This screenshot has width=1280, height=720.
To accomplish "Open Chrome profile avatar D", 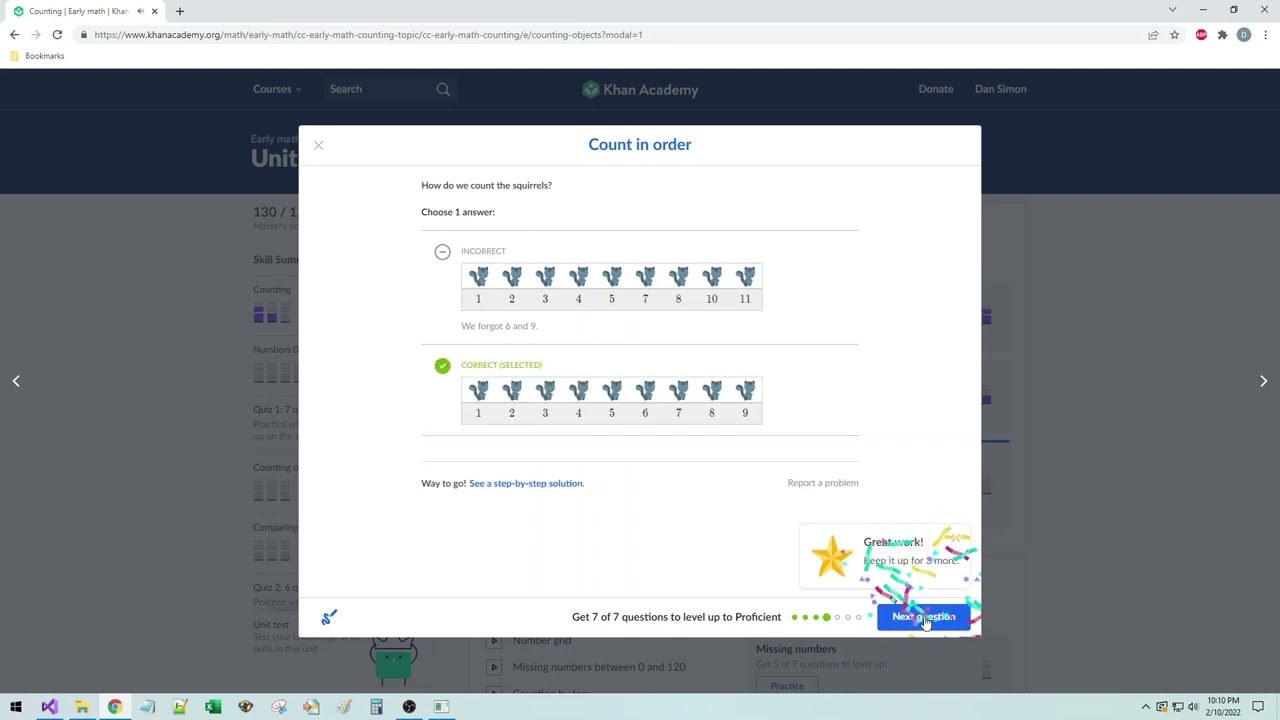I will (1244, 35).
